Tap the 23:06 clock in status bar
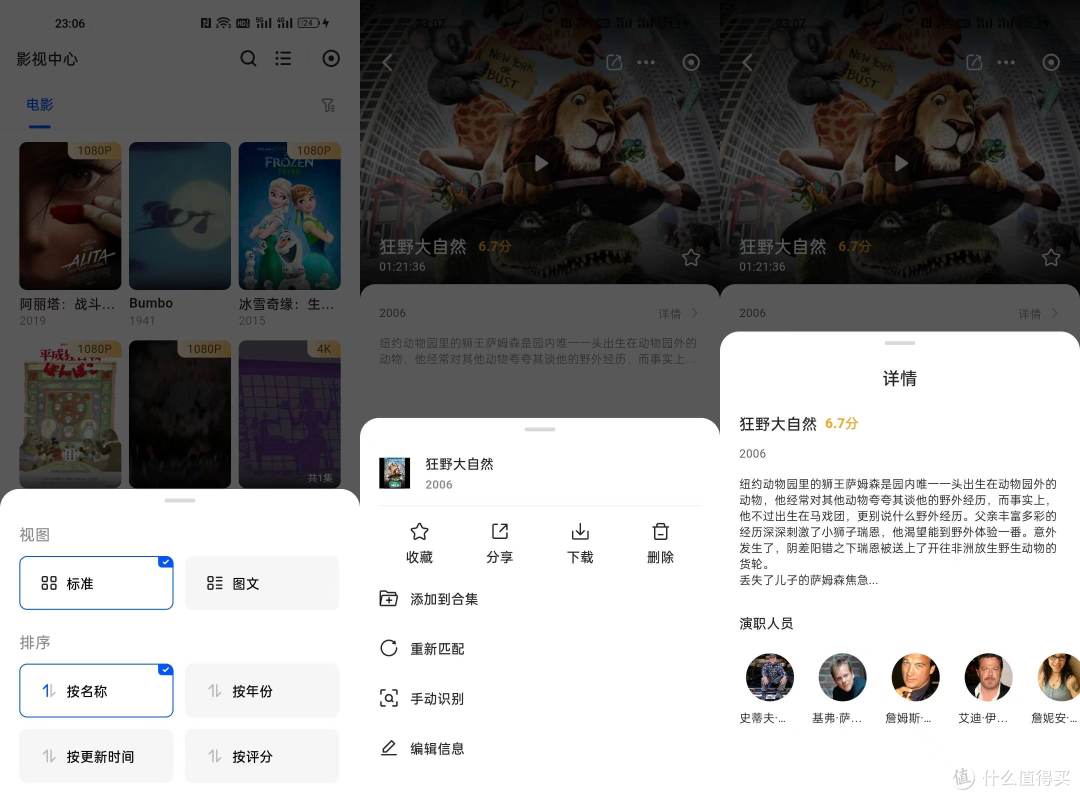This screenshot has height=800, width=1080. [x=70, y=23]
